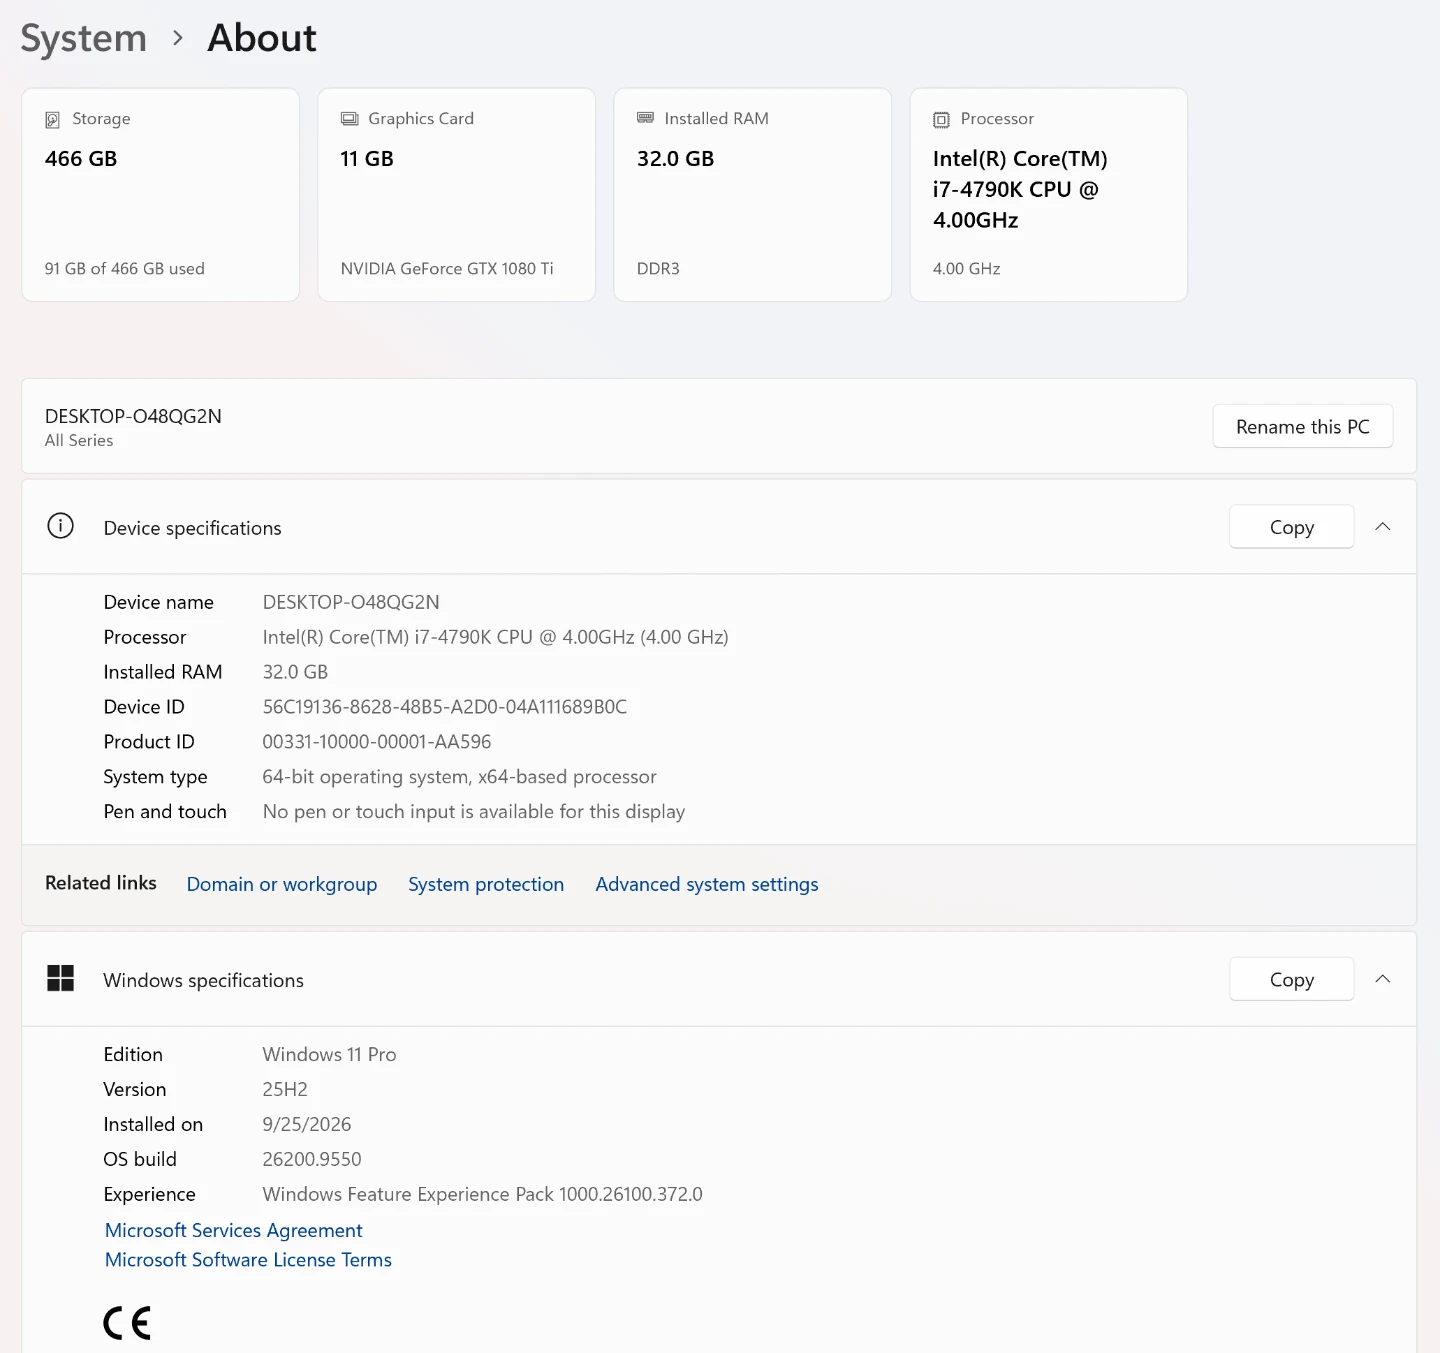Click the Device name value in specifications list
Viewport: 1440px width, 1353px height.
click(x=351, y=602)
